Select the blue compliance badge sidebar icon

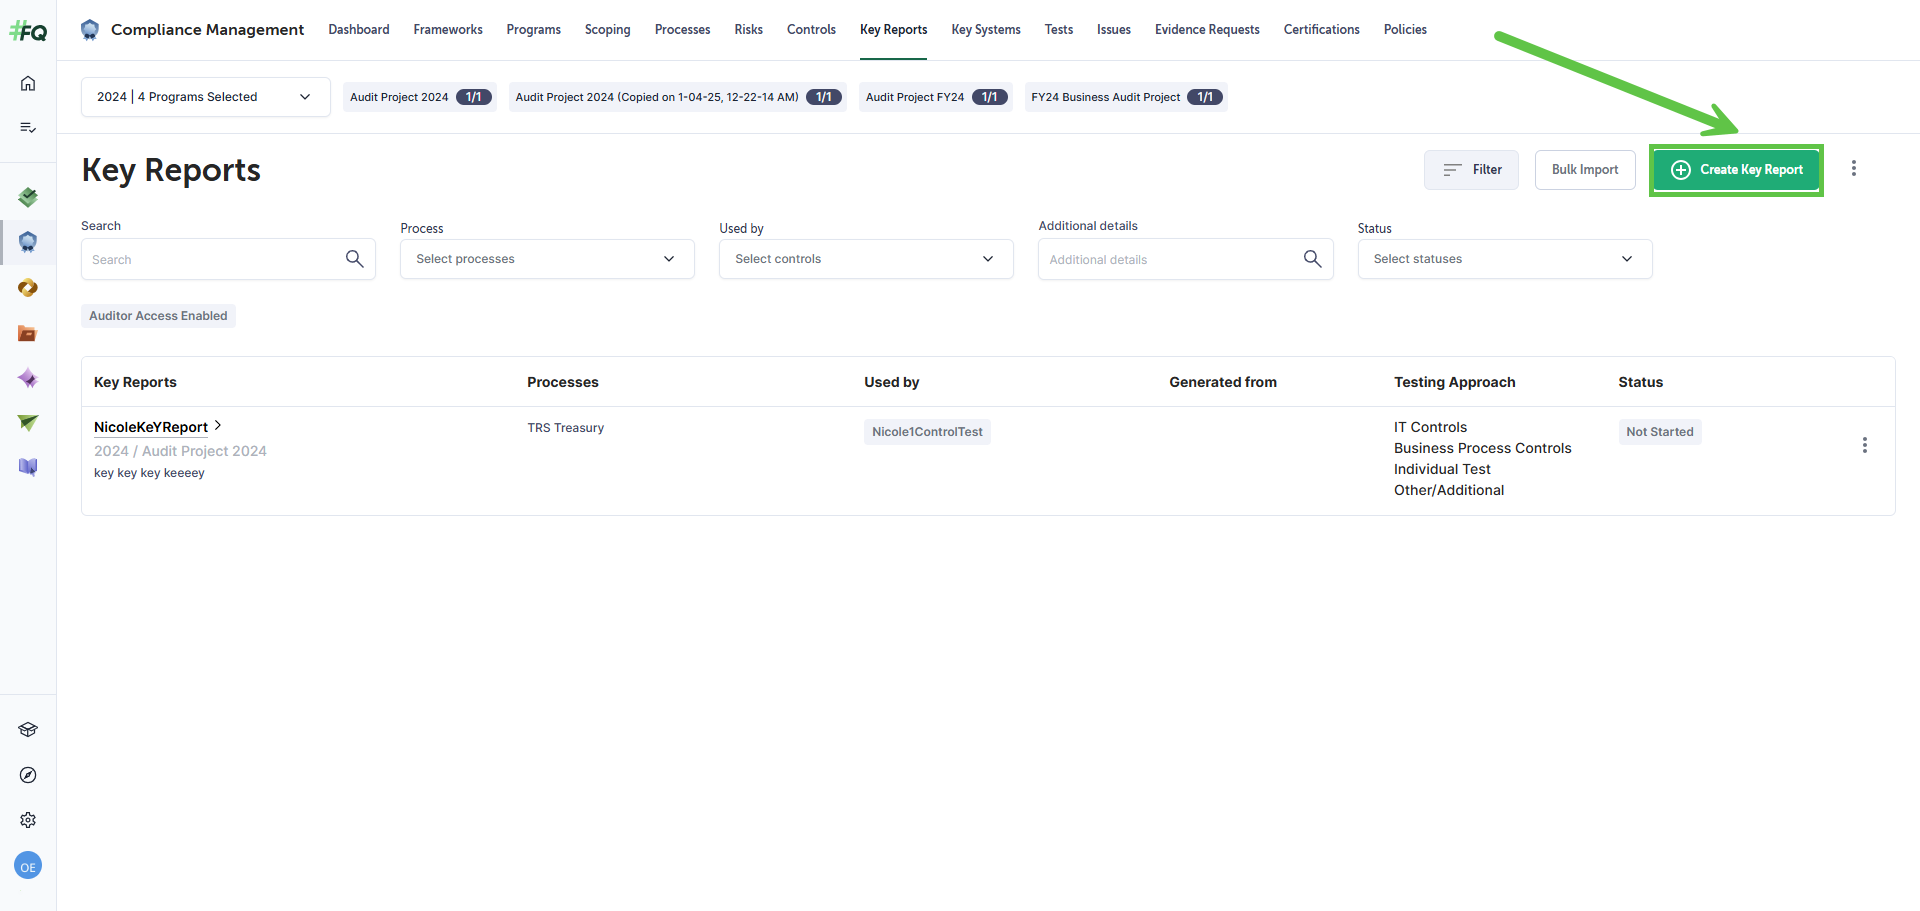click(x=28, y=242)
